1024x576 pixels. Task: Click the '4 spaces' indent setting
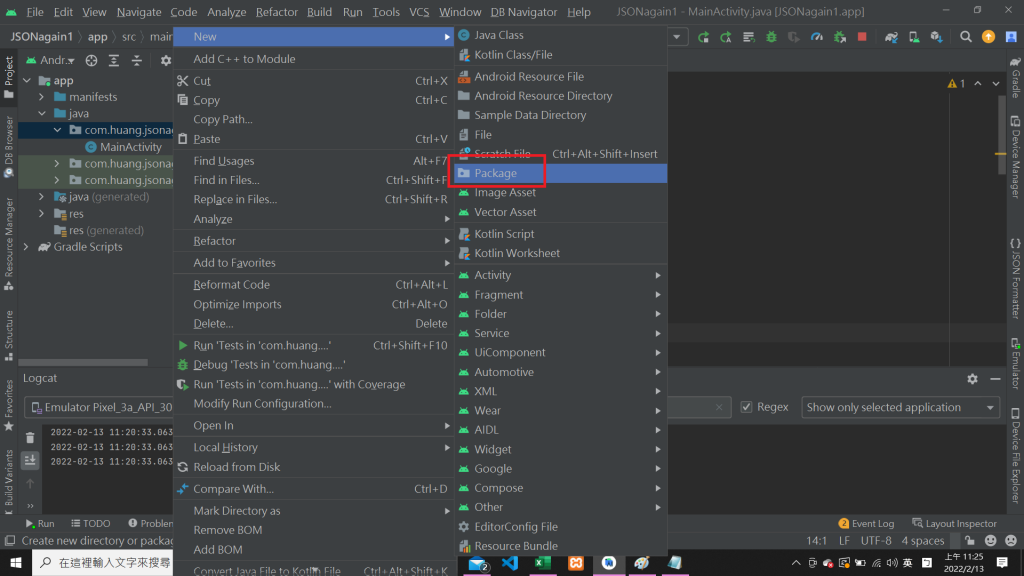(x=923, y=541)
